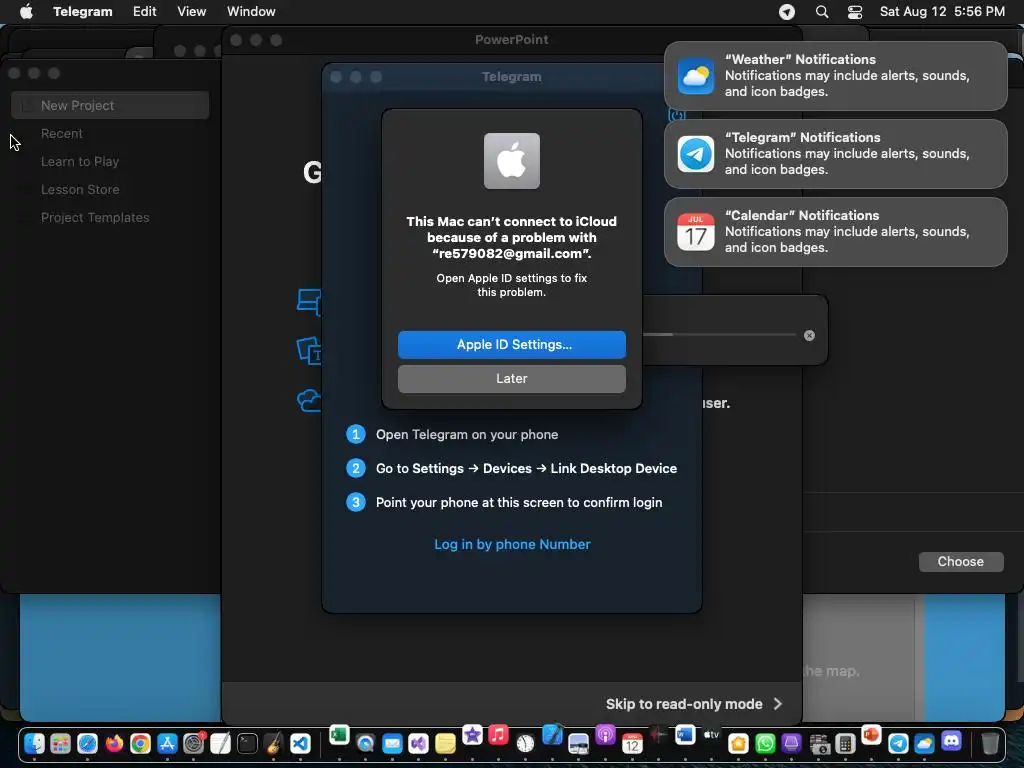Open the Telegram menu in menu bar
The height and width of the screenshot is (768, 1024).
(x=82, y=11)
